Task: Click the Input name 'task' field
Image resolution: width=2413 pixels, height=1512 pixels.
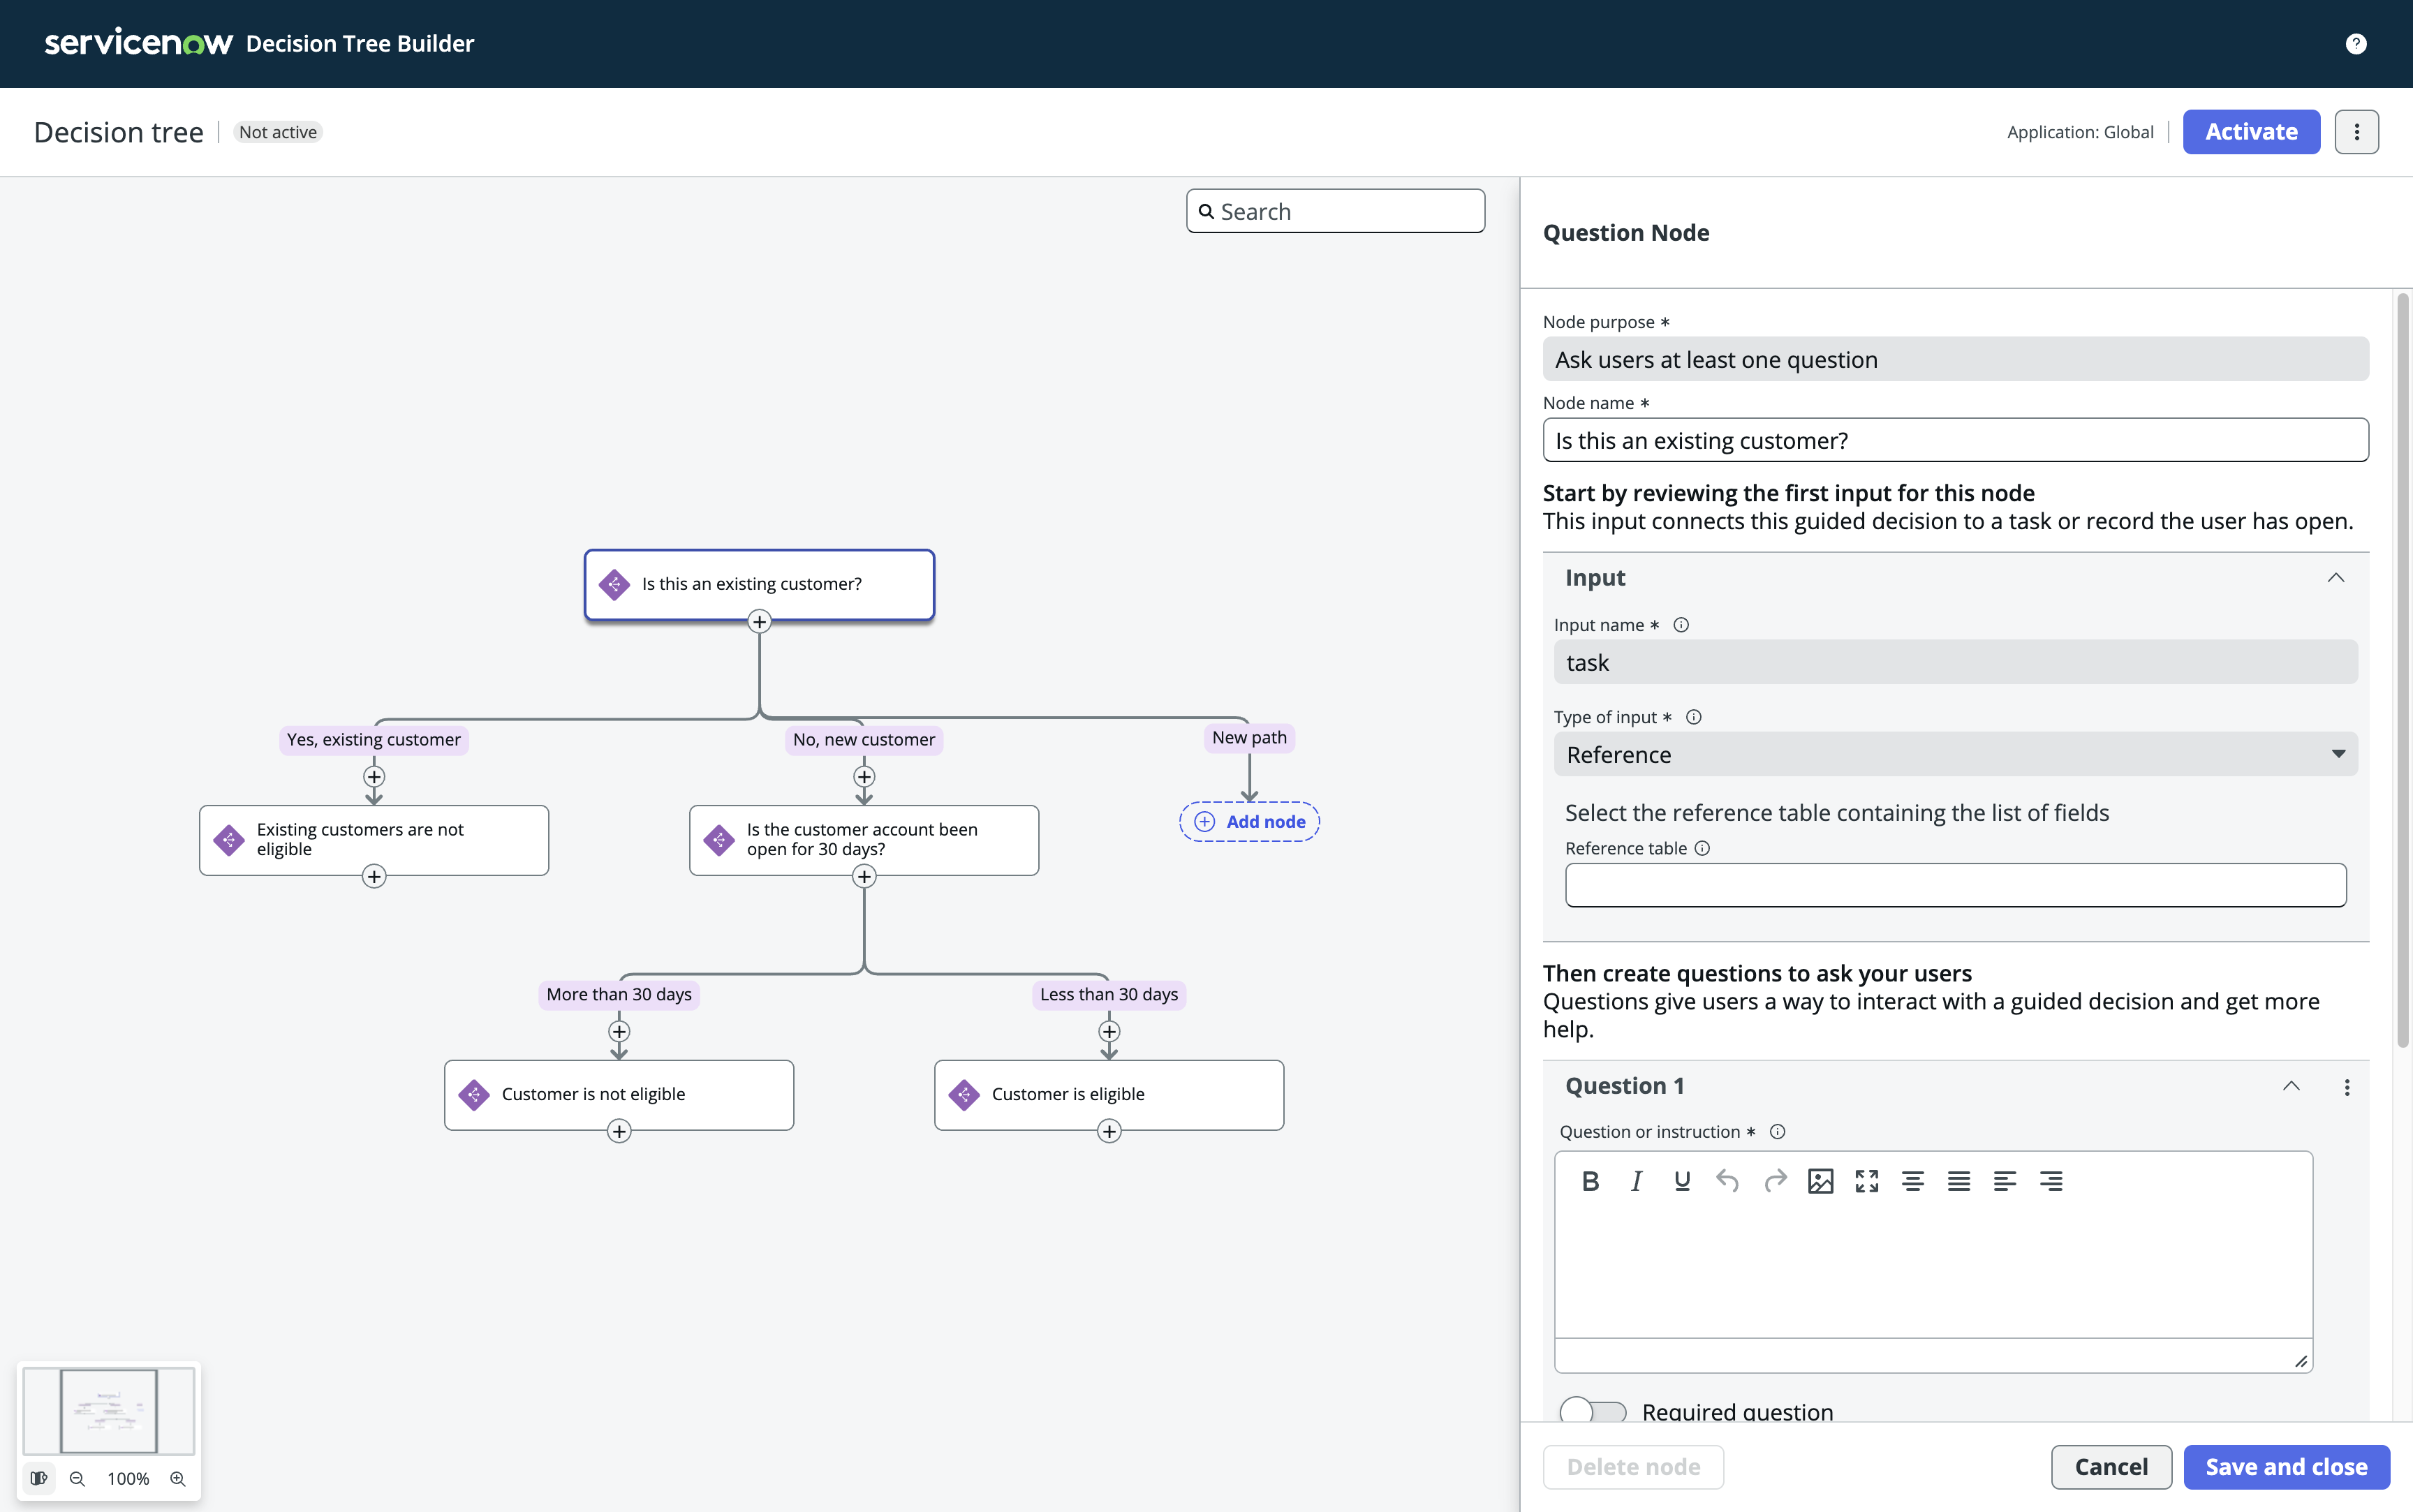Action: click(1955, 662)
